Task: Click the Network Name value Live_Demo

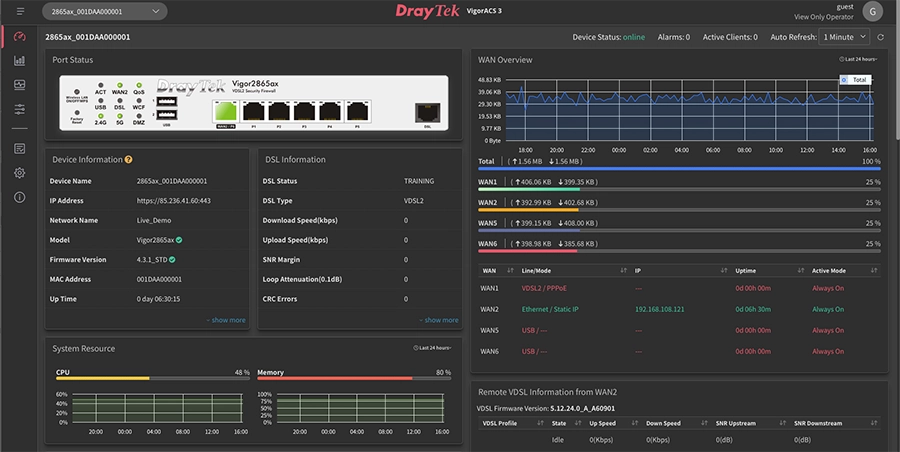Action: [x=154, y=221]
